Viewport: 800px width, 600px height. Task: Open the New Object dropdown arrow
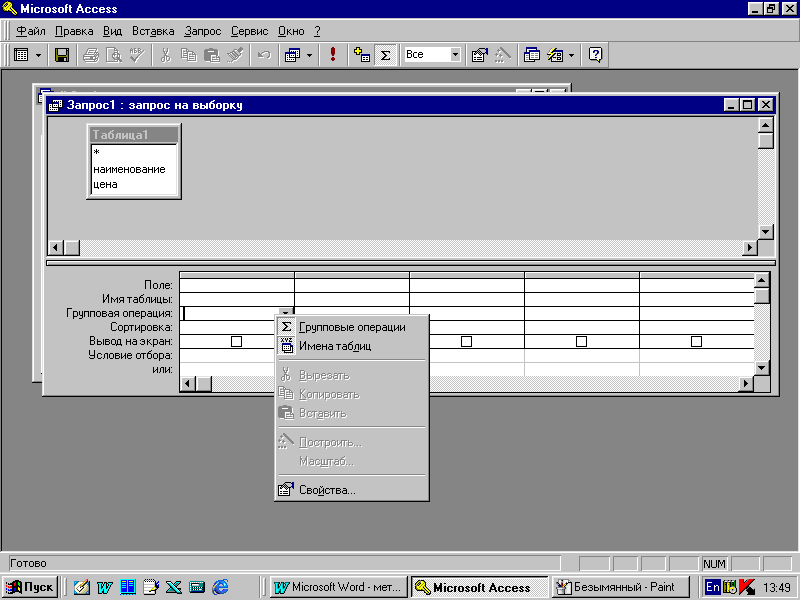[x=571, y=55]
